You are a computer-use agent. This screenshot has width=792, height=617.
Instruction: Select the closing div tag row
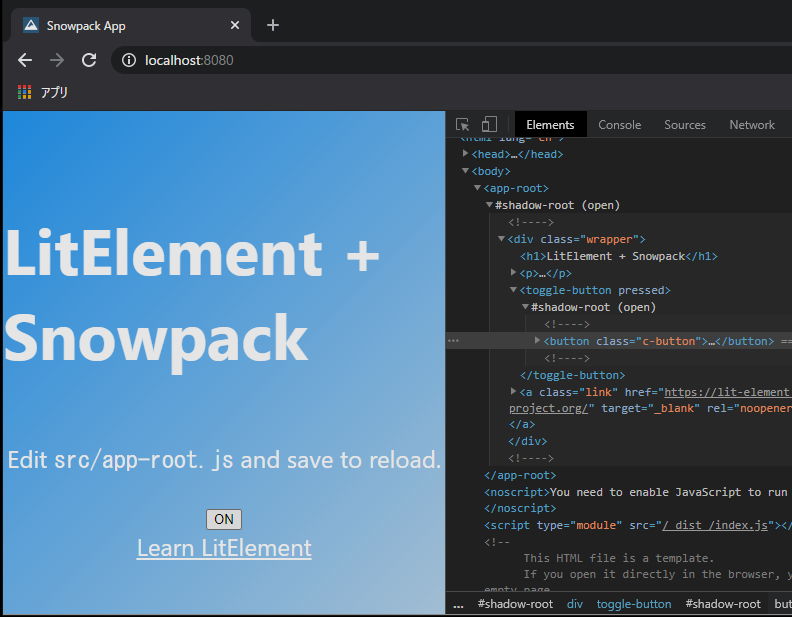click(528, 441)
